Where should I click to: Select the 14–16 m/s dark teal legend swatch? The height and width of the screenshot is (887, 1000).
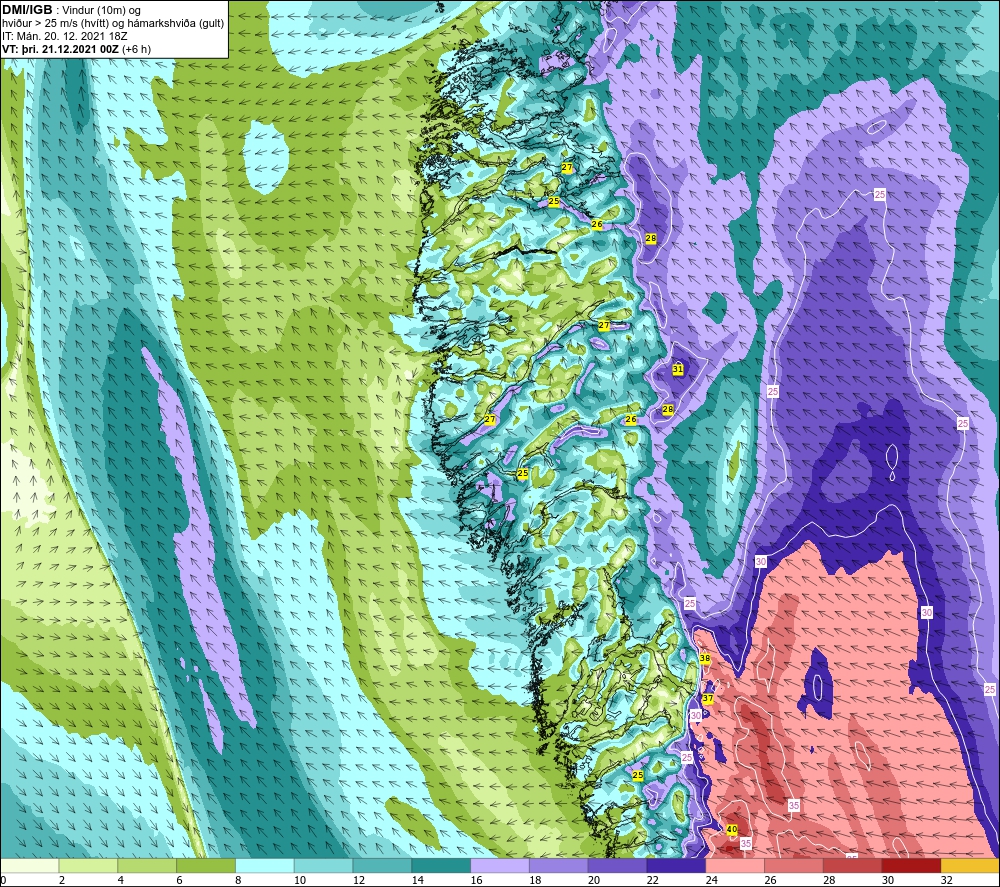pos(441,865)
